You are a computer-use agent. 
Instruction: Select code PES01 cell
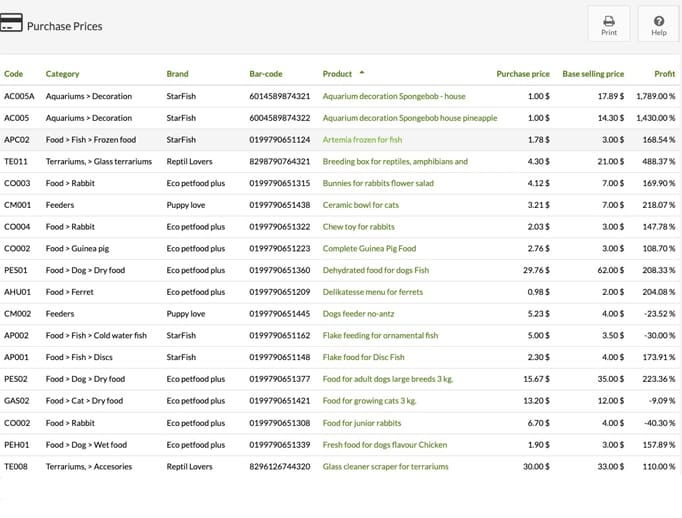coord(16,270)
